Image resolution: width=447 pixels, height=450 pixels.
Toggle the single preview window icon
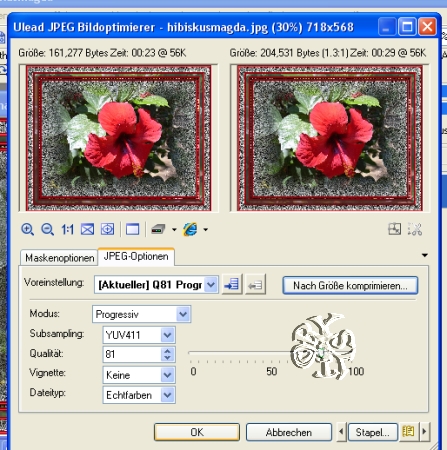coord(132,229)
